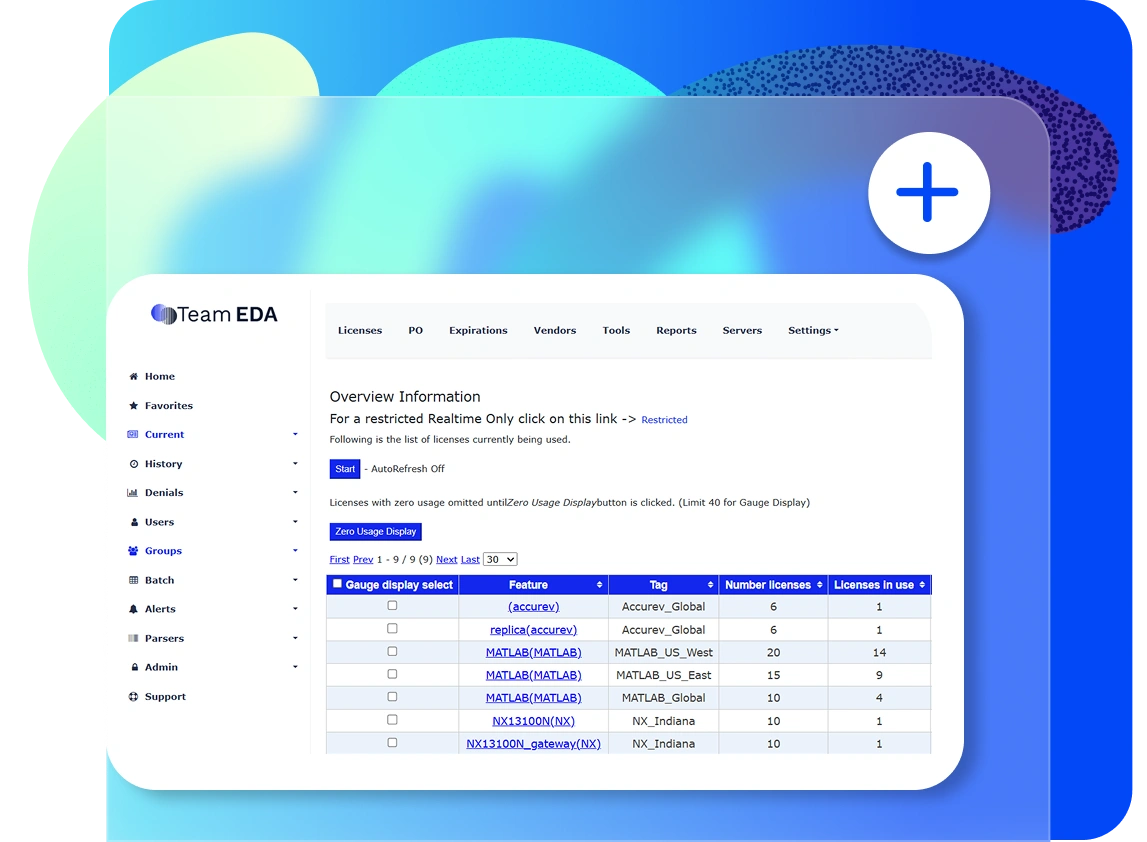The height and width of the screenshot is (842, 1147).
Task: Open the replica(accurev) feature link
Action: [533, 630]
